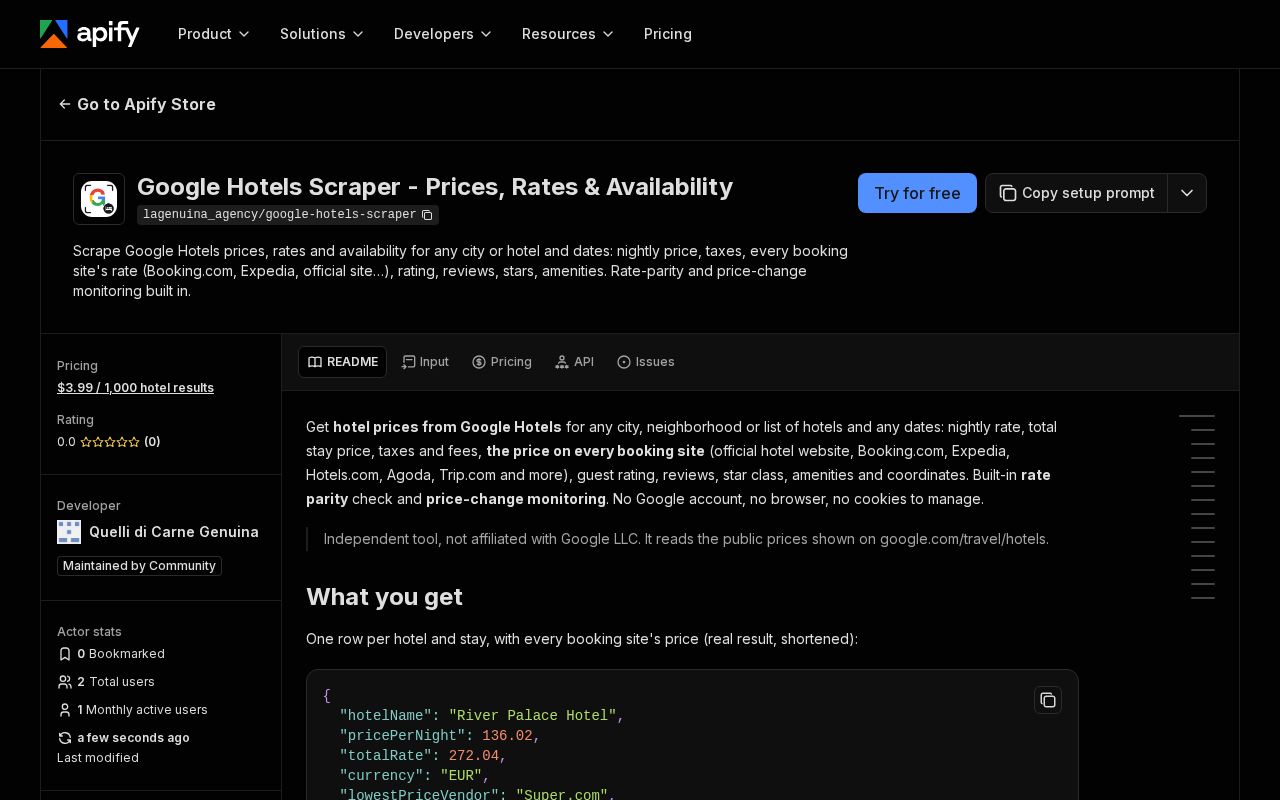The height and width of the screenshot is (800, 1280).
Task: Click the What you get heading
Action: click(384, 597)
